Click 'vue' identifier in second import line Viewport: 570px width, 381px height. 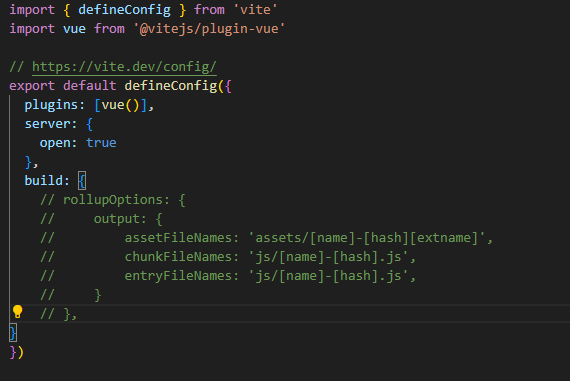74,29
